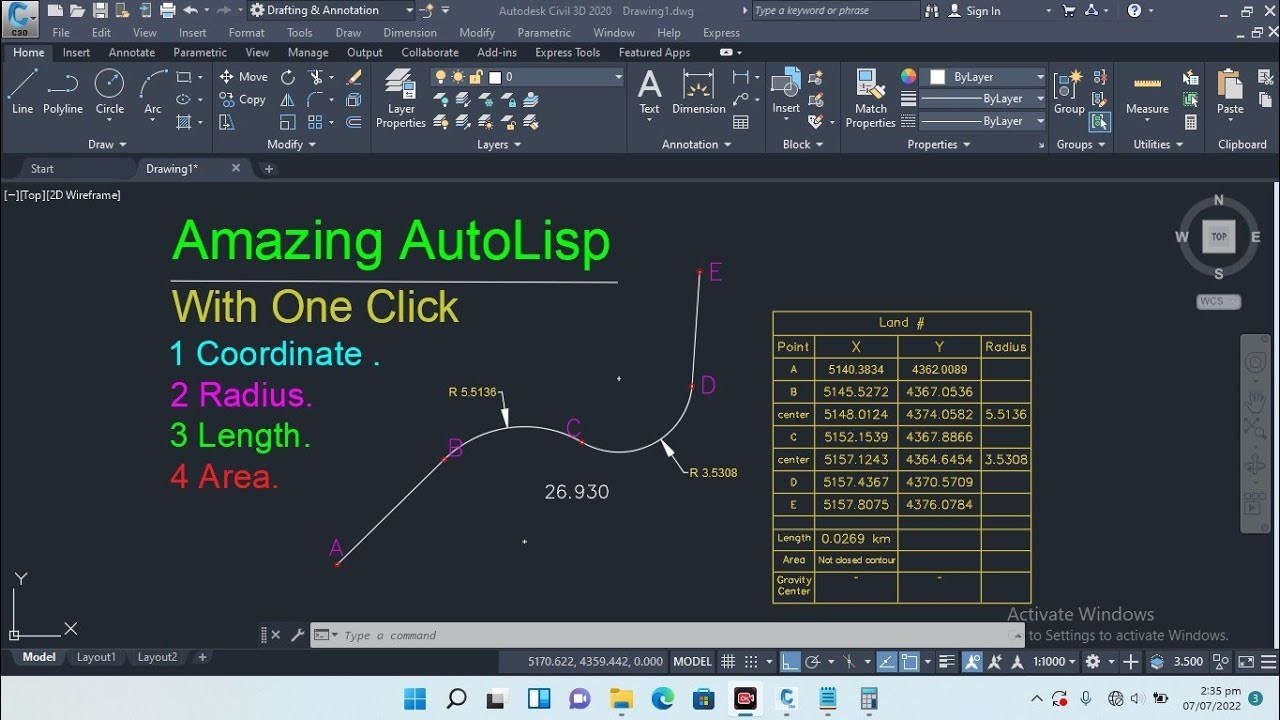Select the Dimension tool
1280x720 pixels.
pyautogui.click(x=698, y=92)
